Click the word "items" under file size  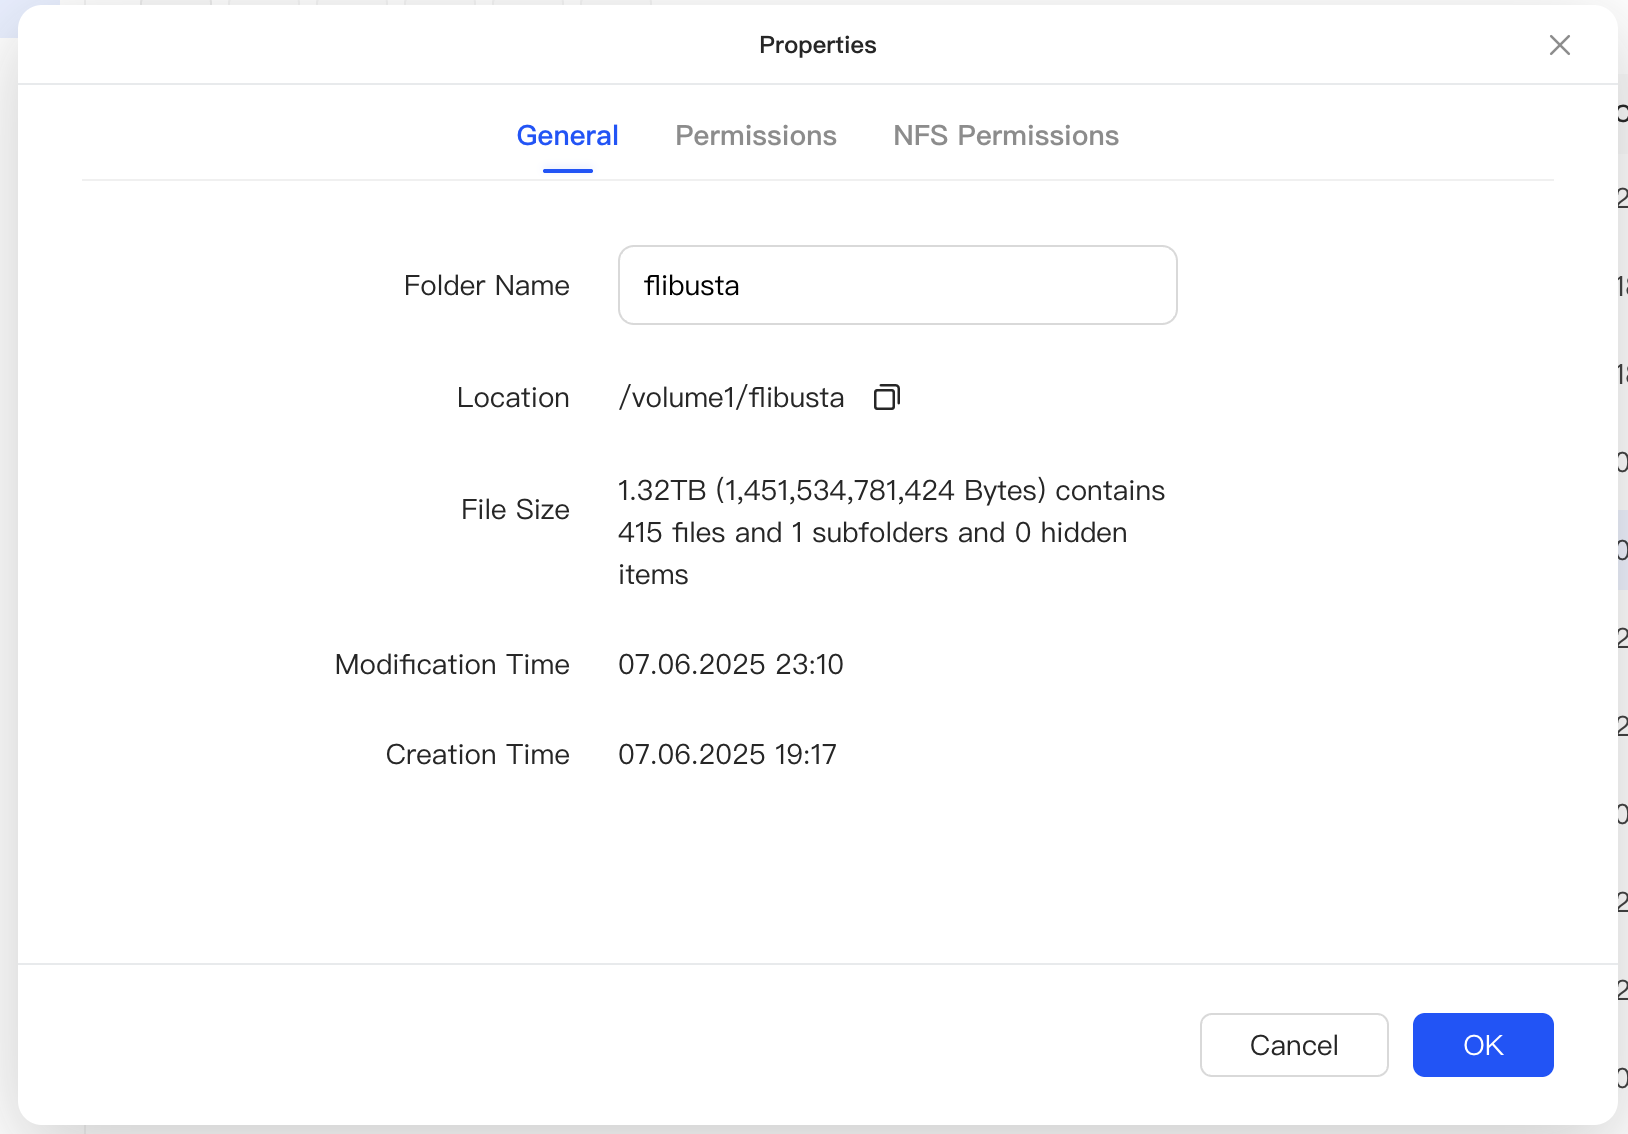click(x=653, y=575)
